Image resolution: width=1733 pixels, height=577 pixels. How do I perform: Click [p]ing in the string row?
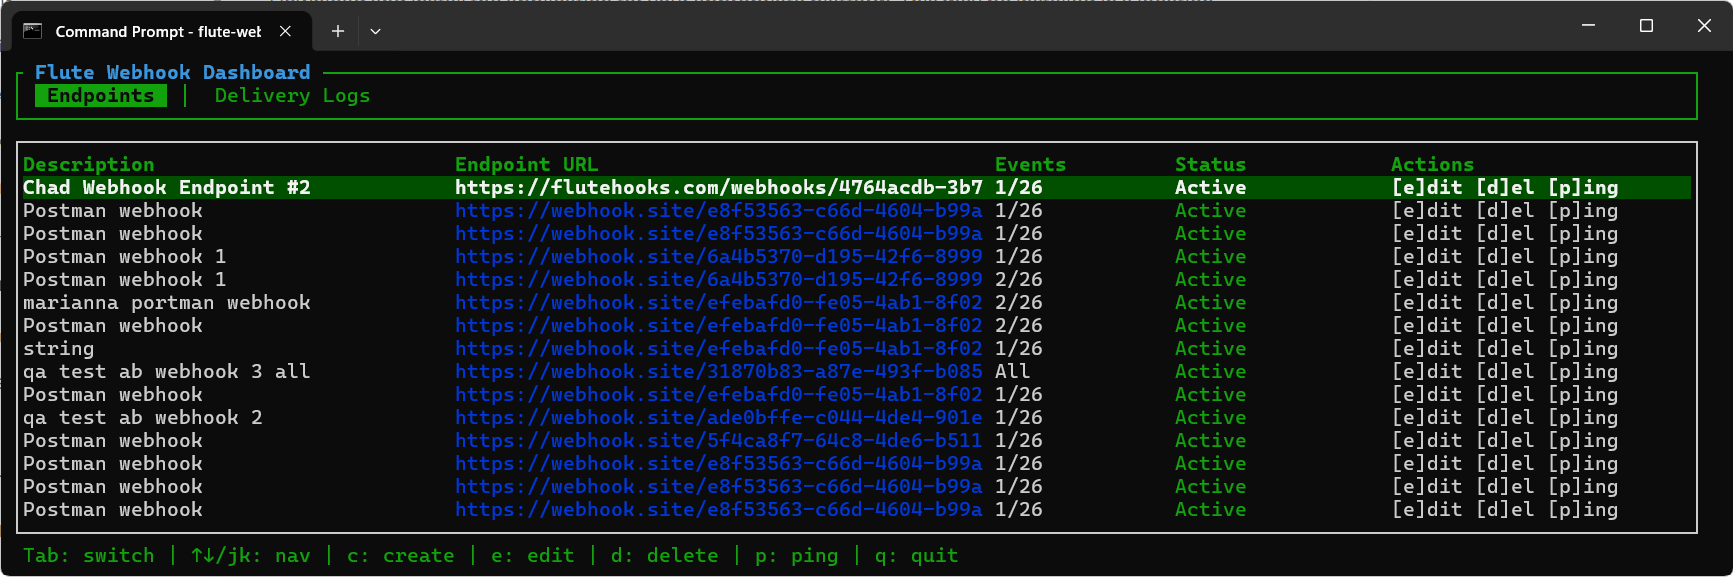point(1583,349)
